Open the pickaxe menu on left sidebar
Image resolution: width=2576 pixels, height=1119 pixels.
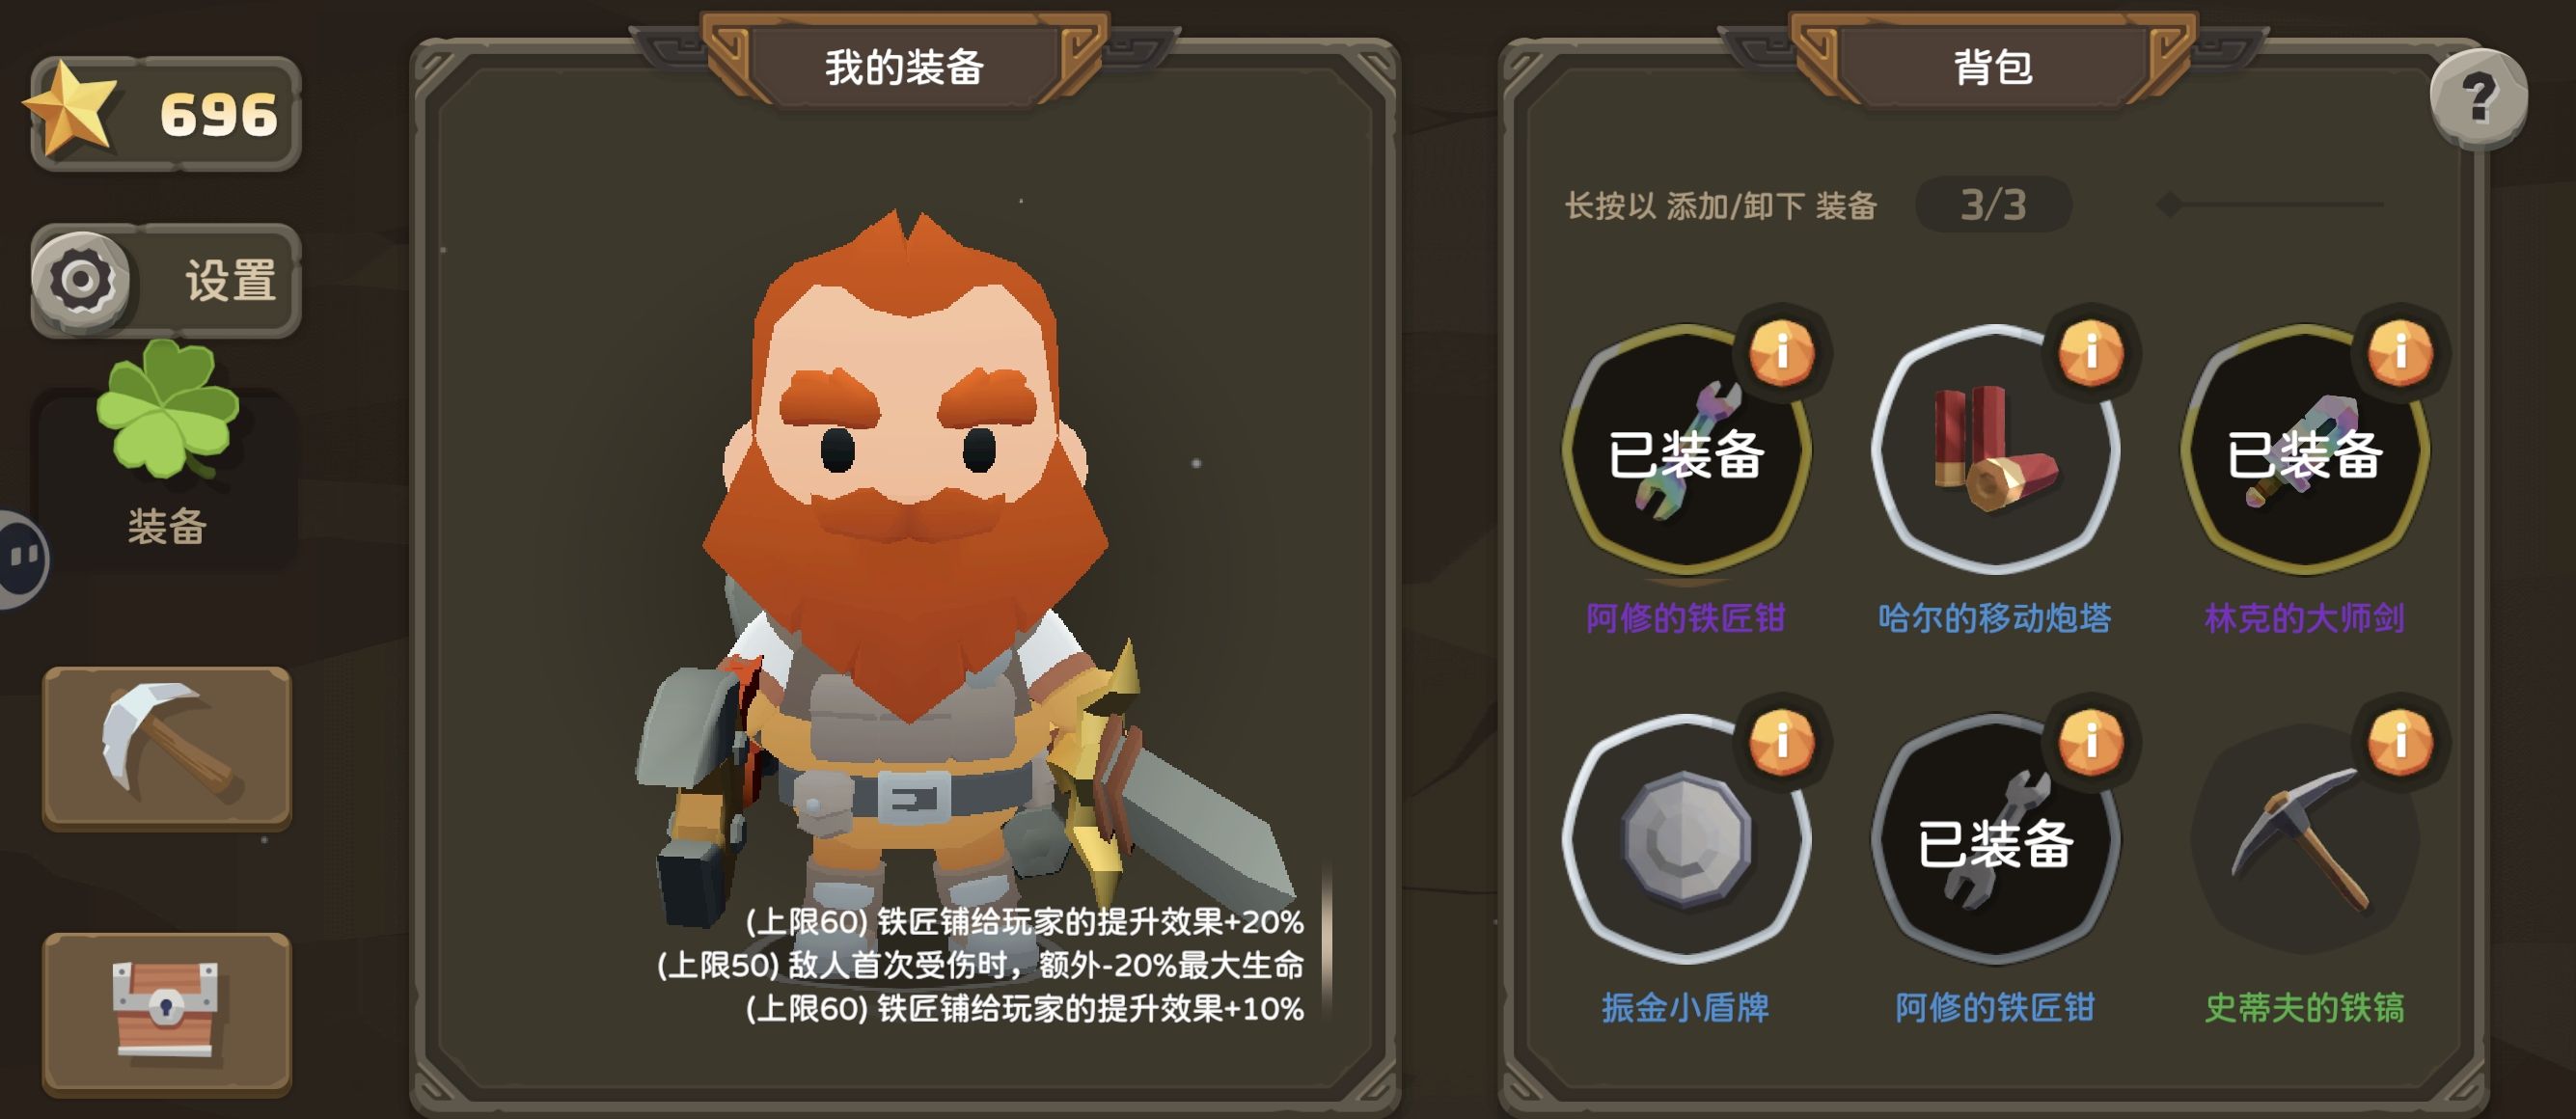(167, 748)
